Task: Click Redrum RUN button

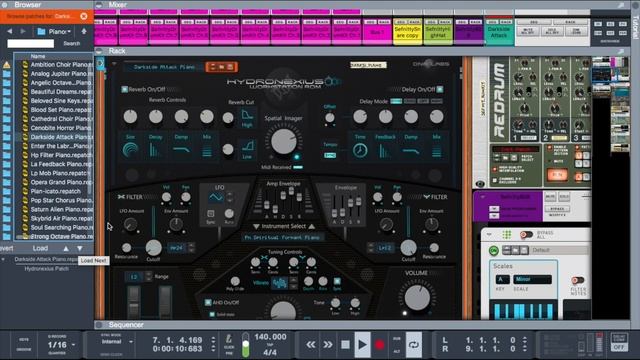Action: [557, 175]
